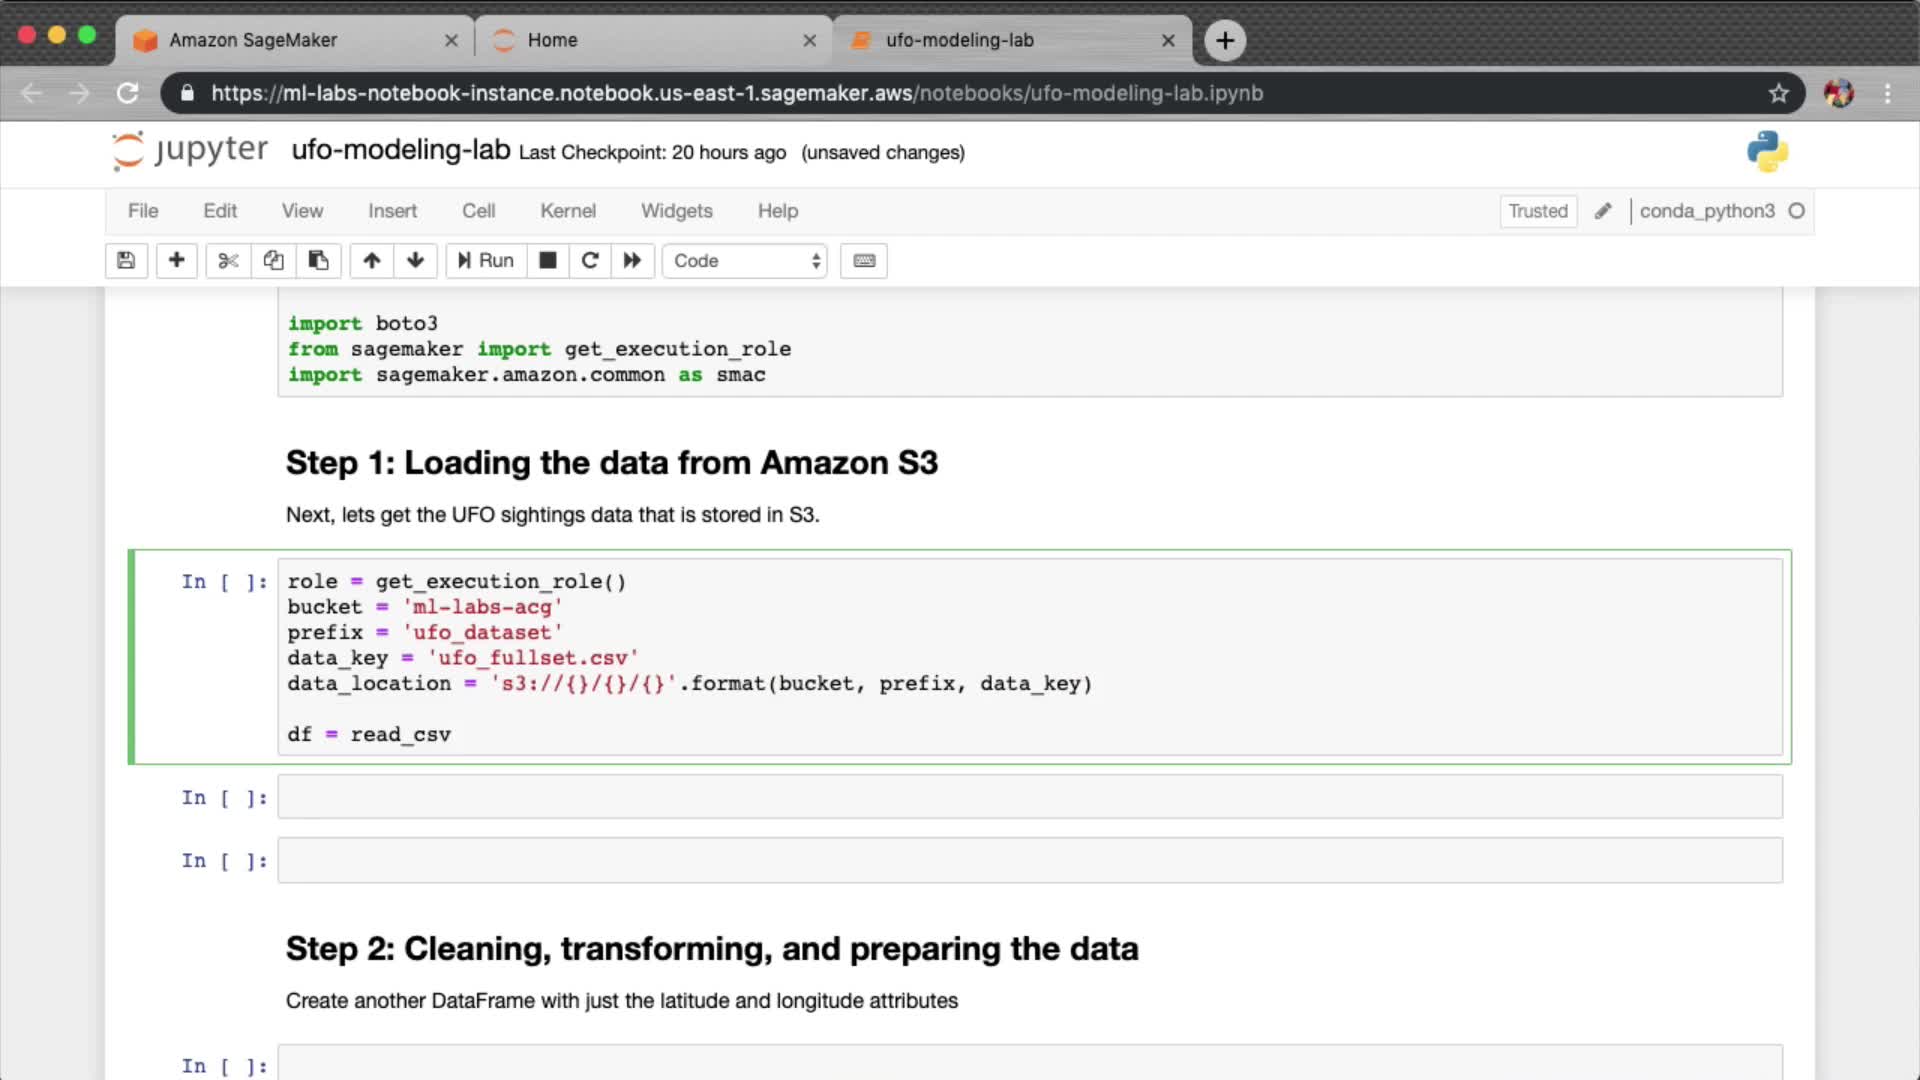
Task: Copy selected cells icon
Action: click(x=273, y=261)
